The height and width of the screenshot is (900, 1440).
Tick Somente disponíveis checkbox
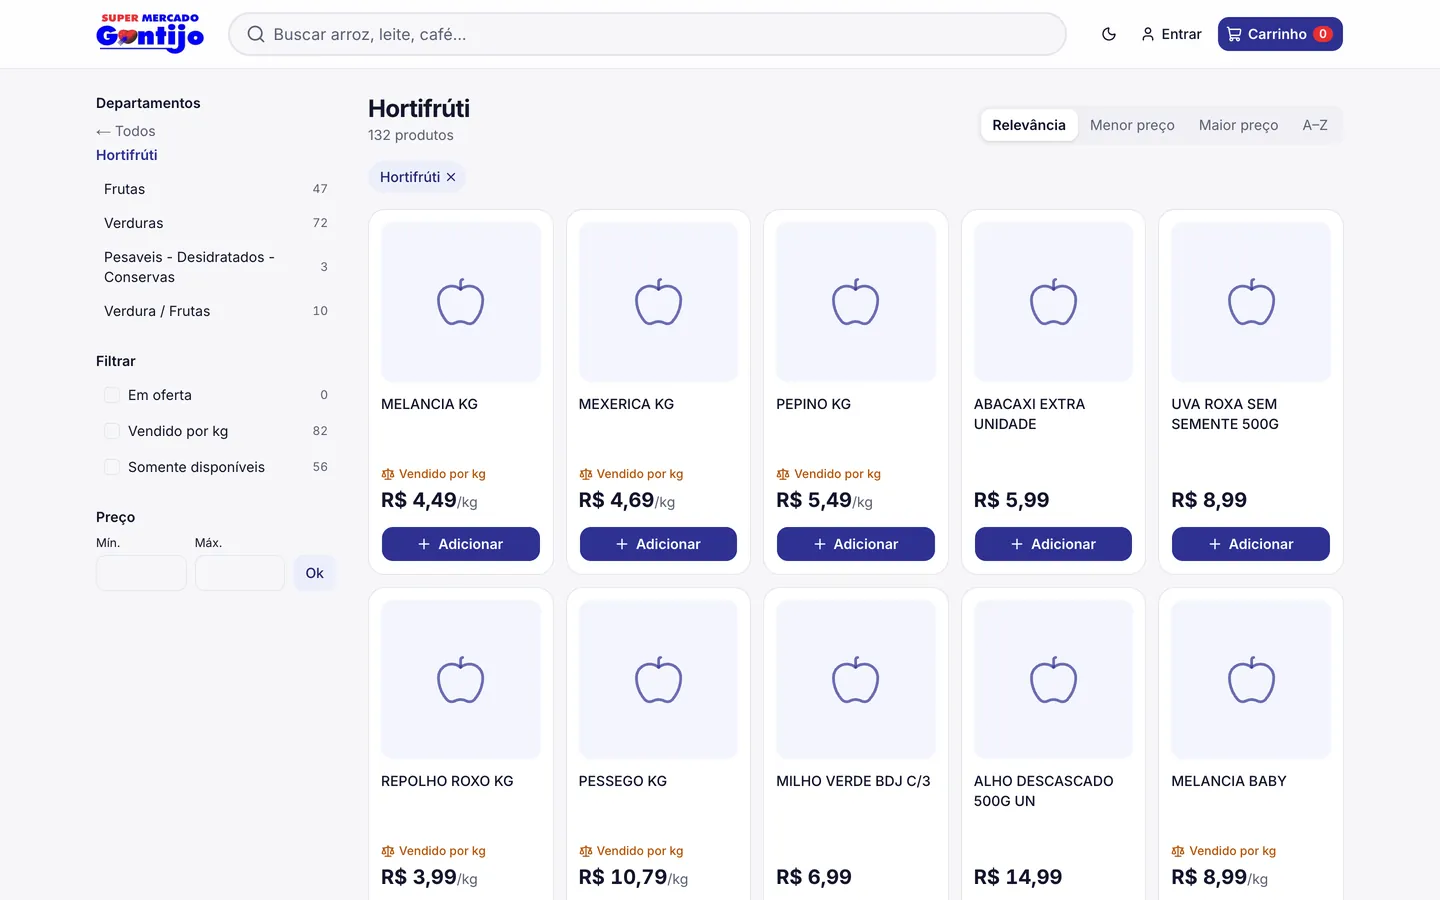pyautogui.click(x=112, y=467)
